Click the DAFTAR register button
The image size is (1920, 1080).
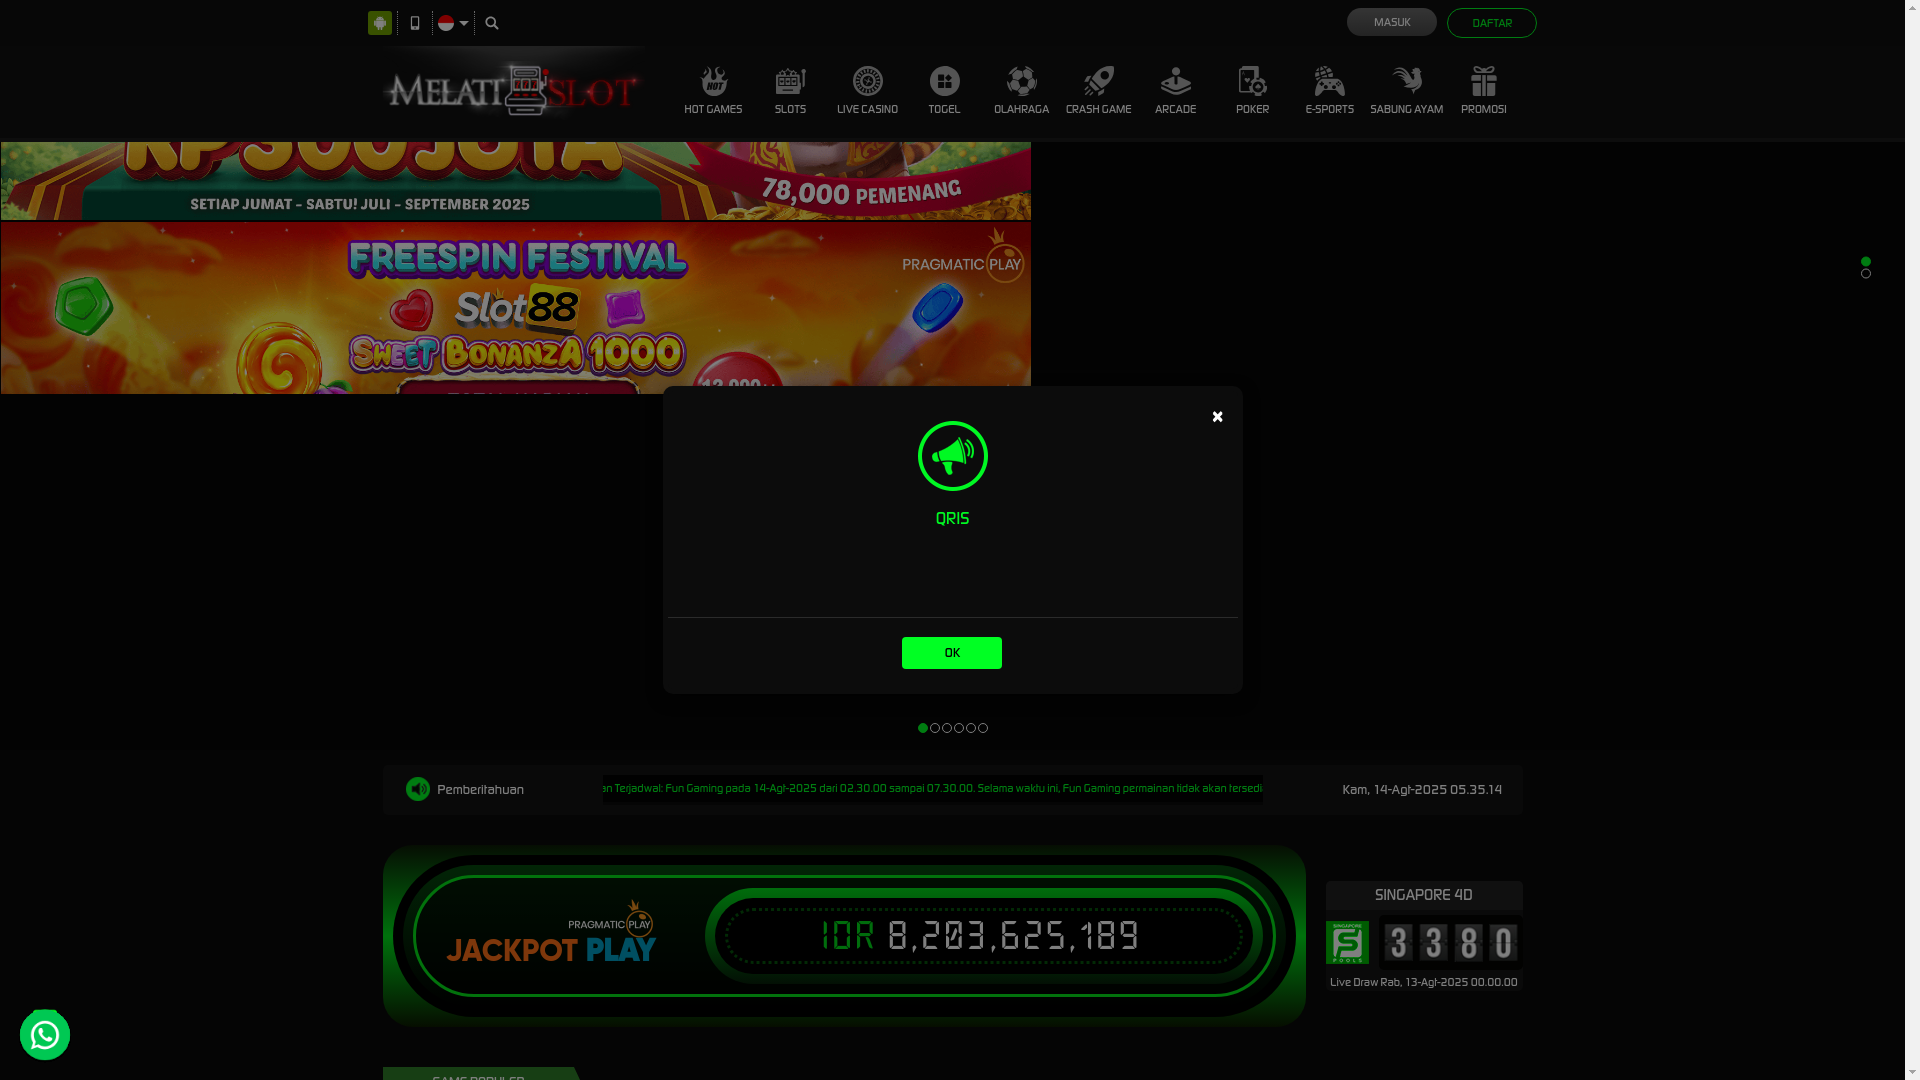pyautogui.click(x=1492, y=23)
